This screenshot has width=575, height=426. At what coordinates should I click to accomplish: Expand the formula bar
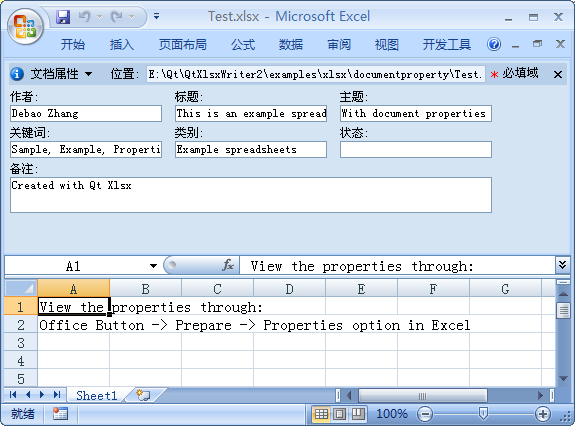tap(562, 265)
